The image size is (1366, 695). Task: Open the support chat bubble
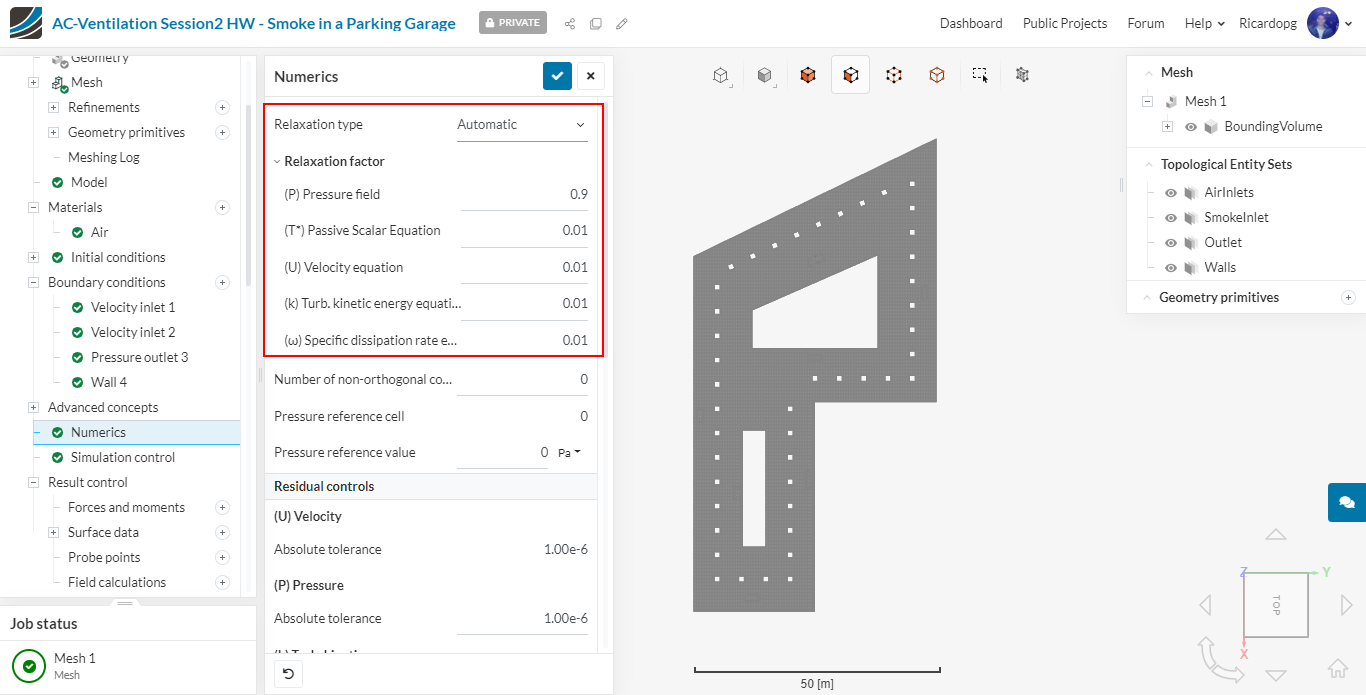1346,502
